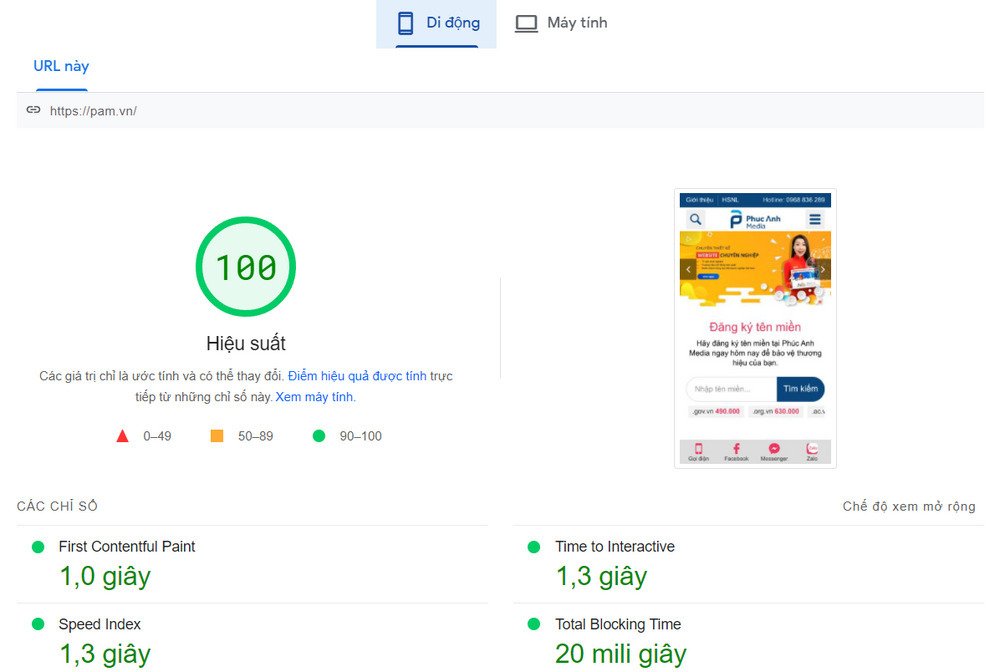Open Chế độ xem mở rộng expanded view
The width and height of the screenshot is (1000, 672).
pos(908,506)
